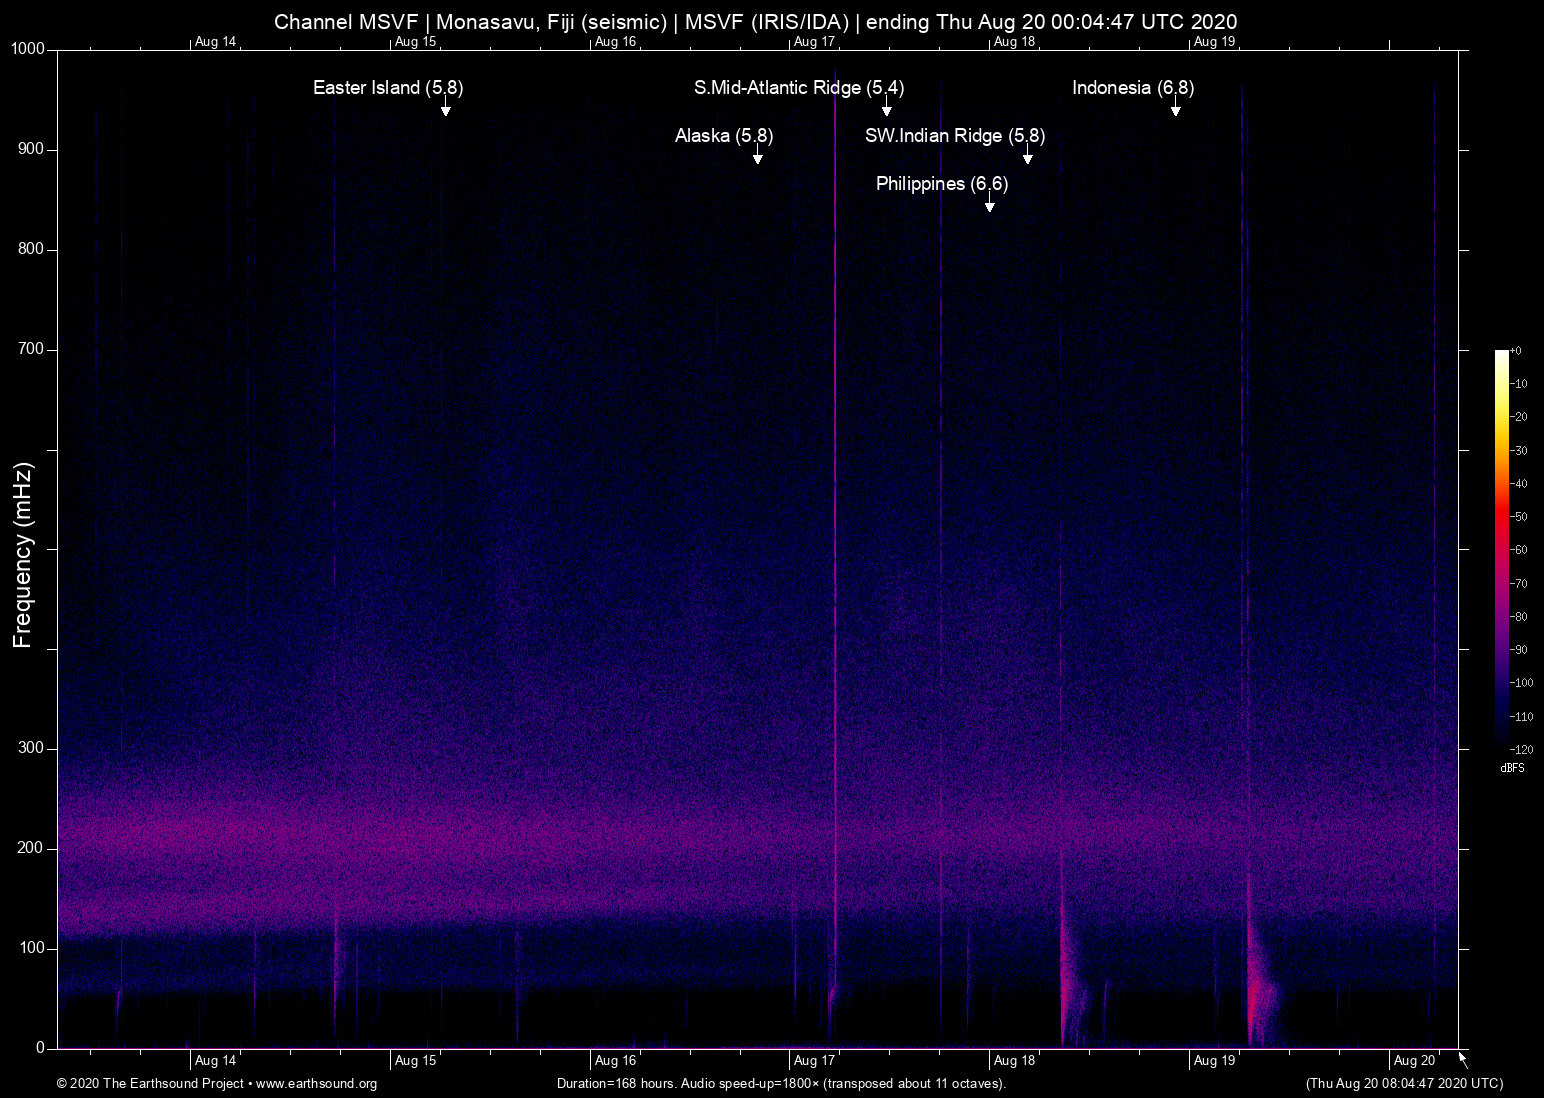Screen dimensions: 1544x1098
Task: Click Aug 14 on the top time axis
Action: point(216,42)
